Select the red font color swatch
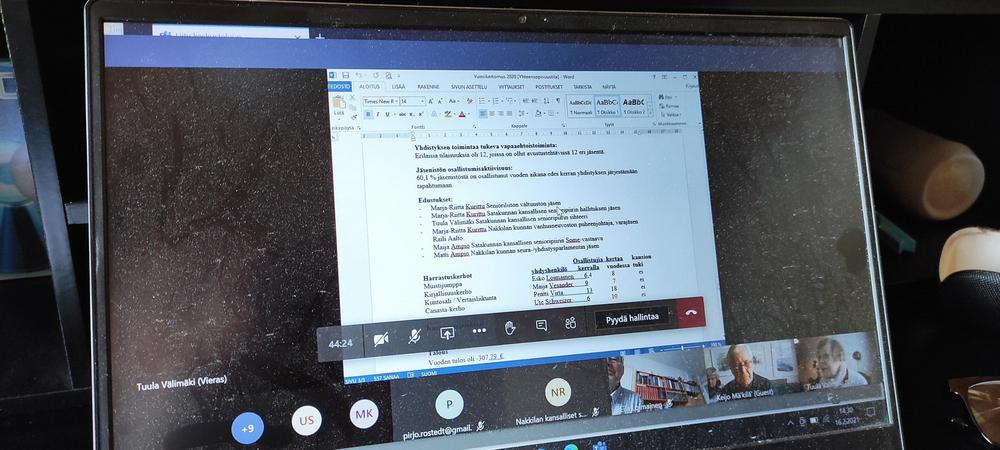Screen dimensions: 1000x450 tap(462, 114)
